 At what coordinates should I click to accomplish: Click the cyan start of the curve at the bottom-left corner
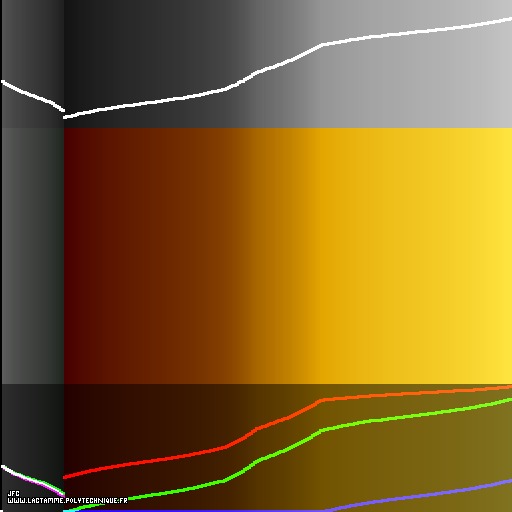click(68, 510)
